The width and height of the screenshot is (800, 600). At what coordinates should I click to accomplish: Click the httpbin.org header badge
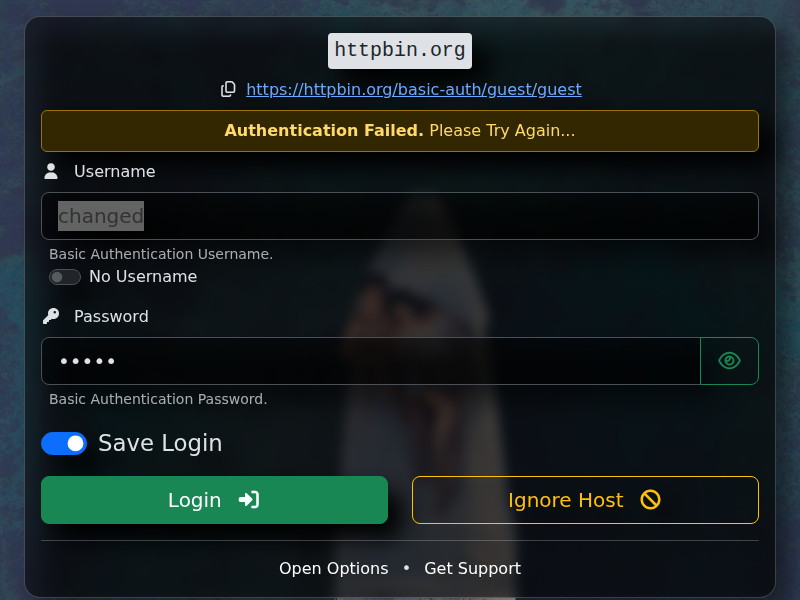[x=399, y=50]
